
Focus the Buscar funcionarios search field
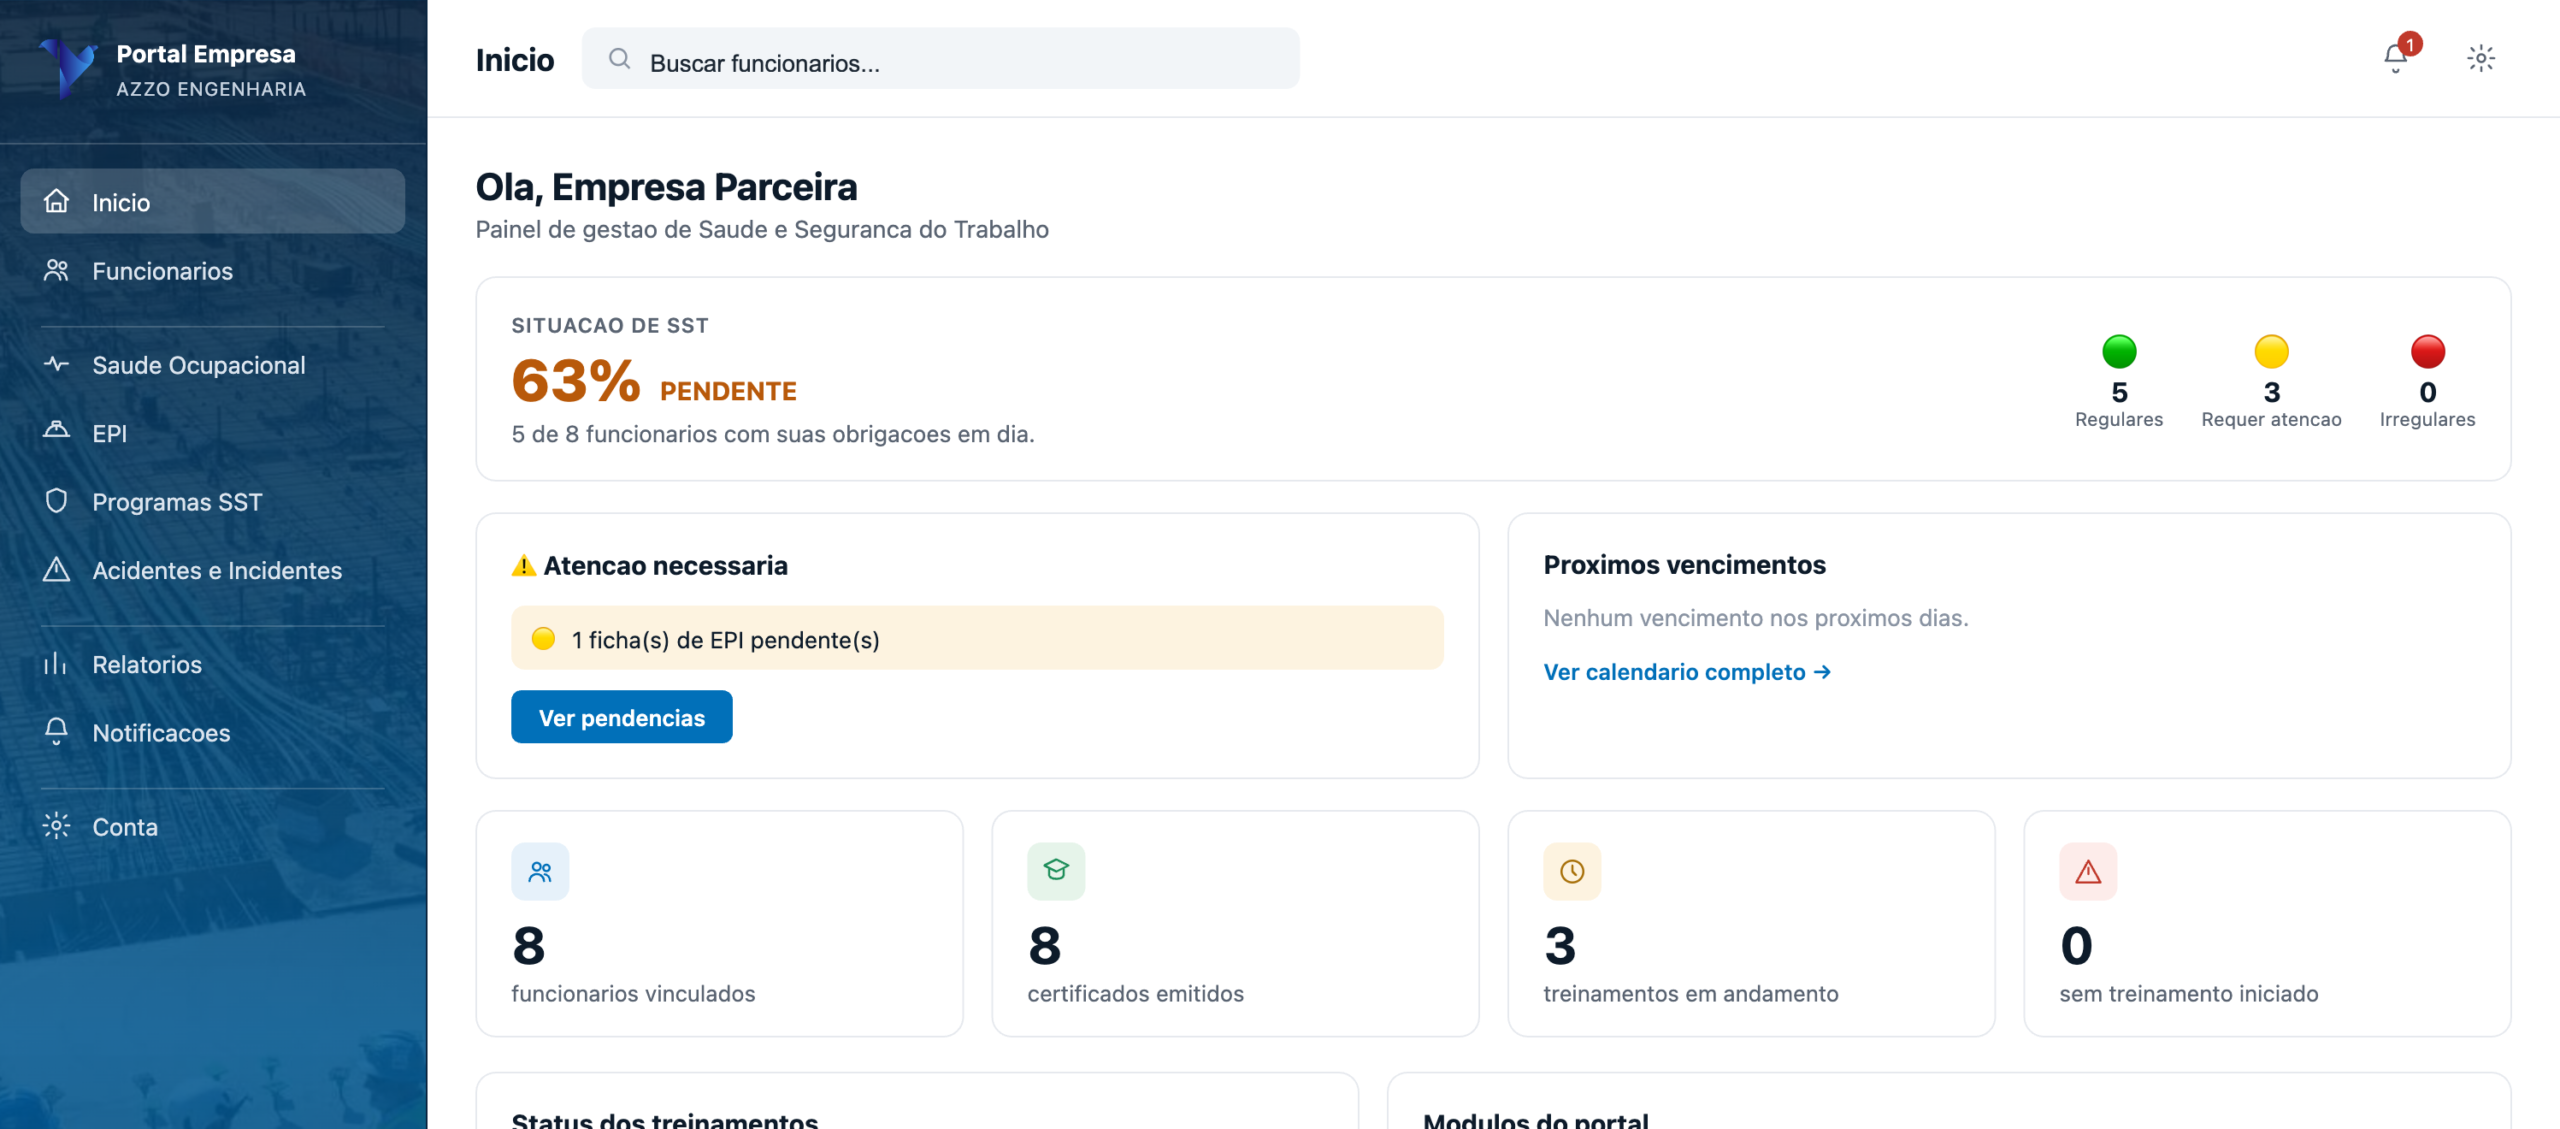(941, 59)
